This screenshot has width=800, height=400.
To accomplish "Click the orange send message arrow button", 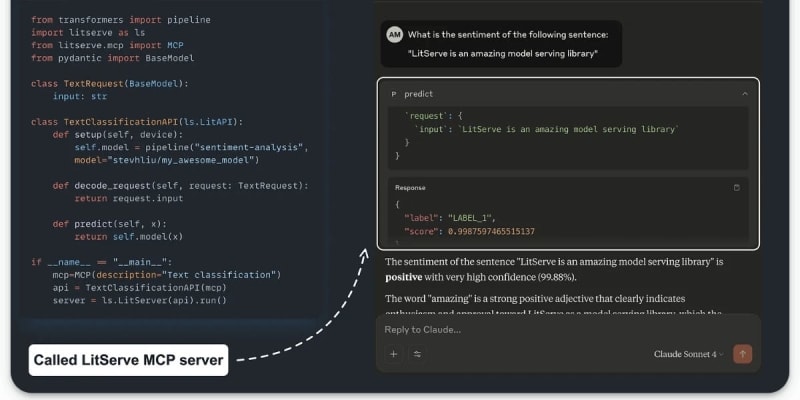I will (x=742, y=354).
